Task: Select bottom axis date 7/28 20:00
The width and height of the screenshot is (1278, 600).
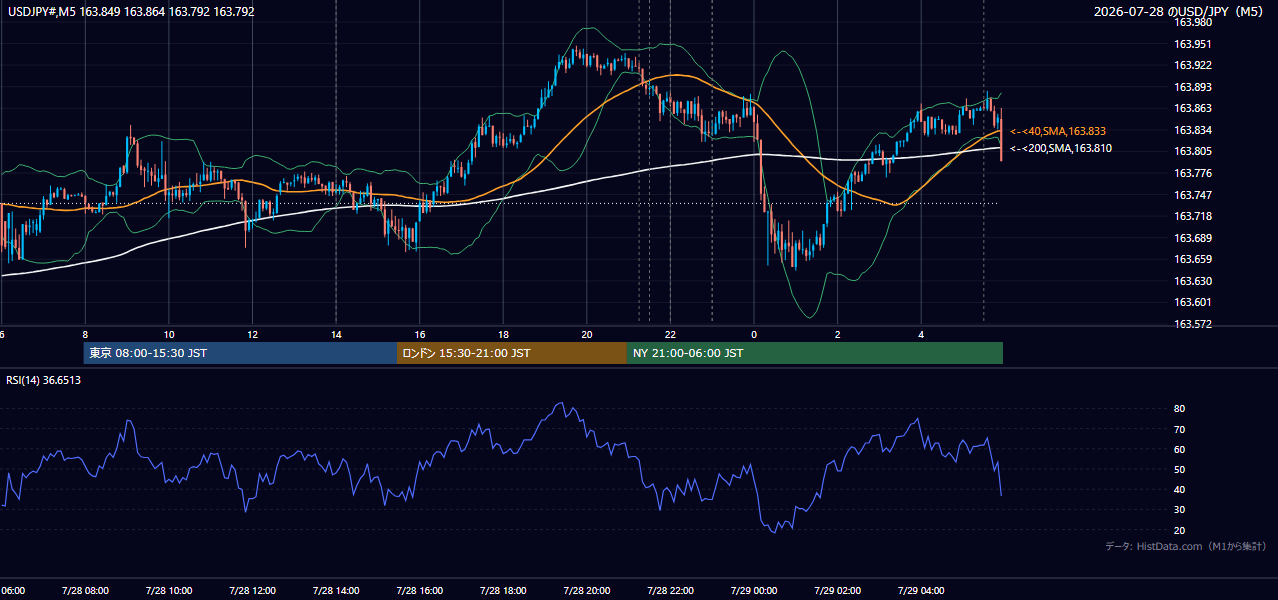Action: pyautogui.click(x=587, y=591)
